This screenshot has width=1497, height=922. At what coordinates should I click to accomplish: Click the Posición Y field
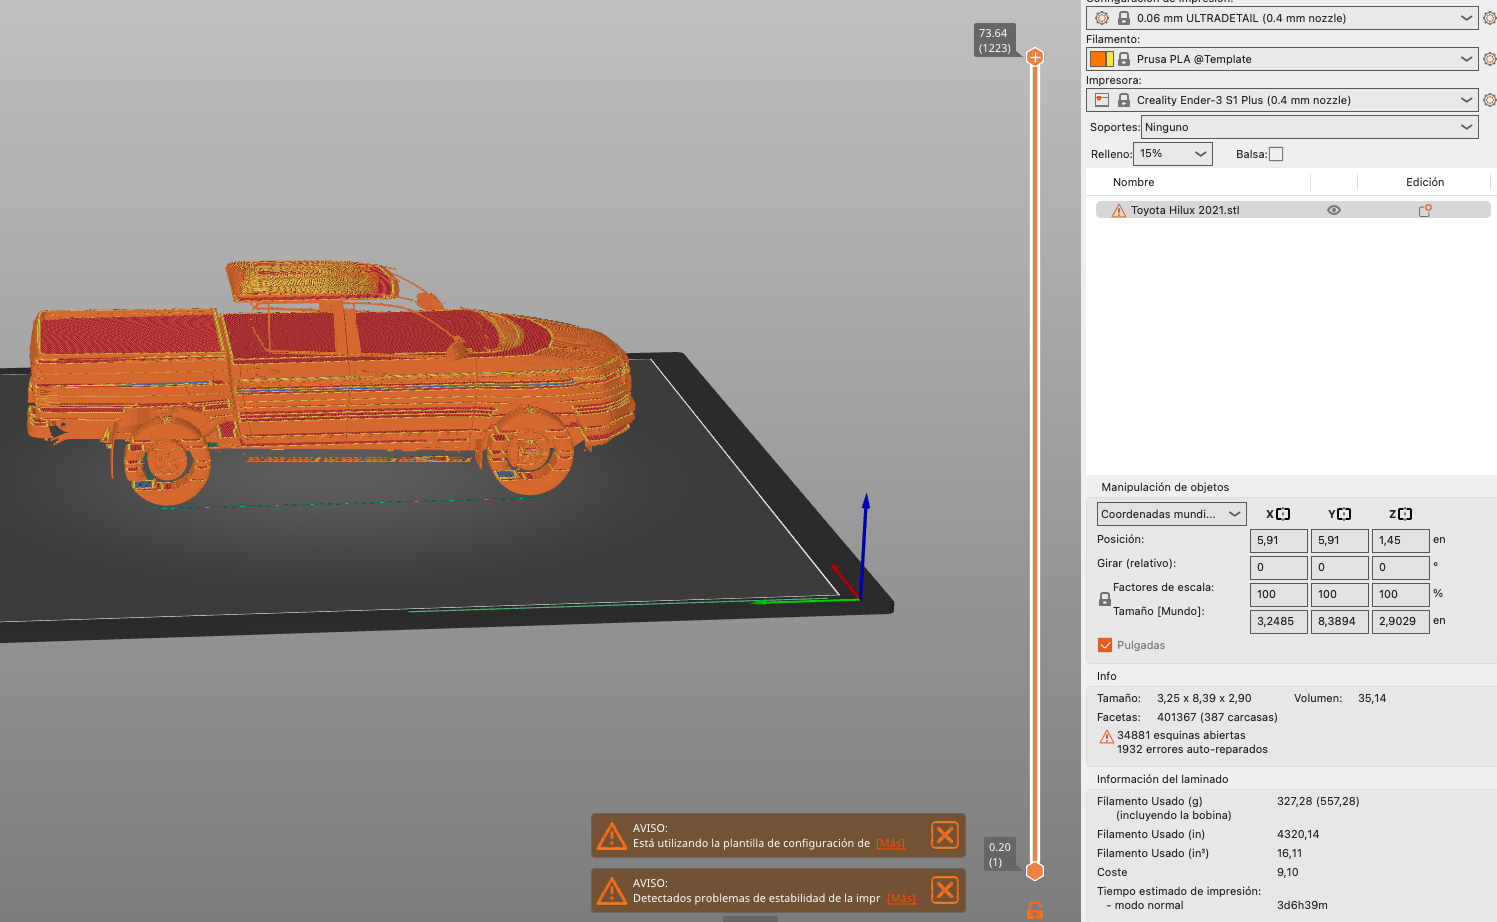[x=1340, y=541]
